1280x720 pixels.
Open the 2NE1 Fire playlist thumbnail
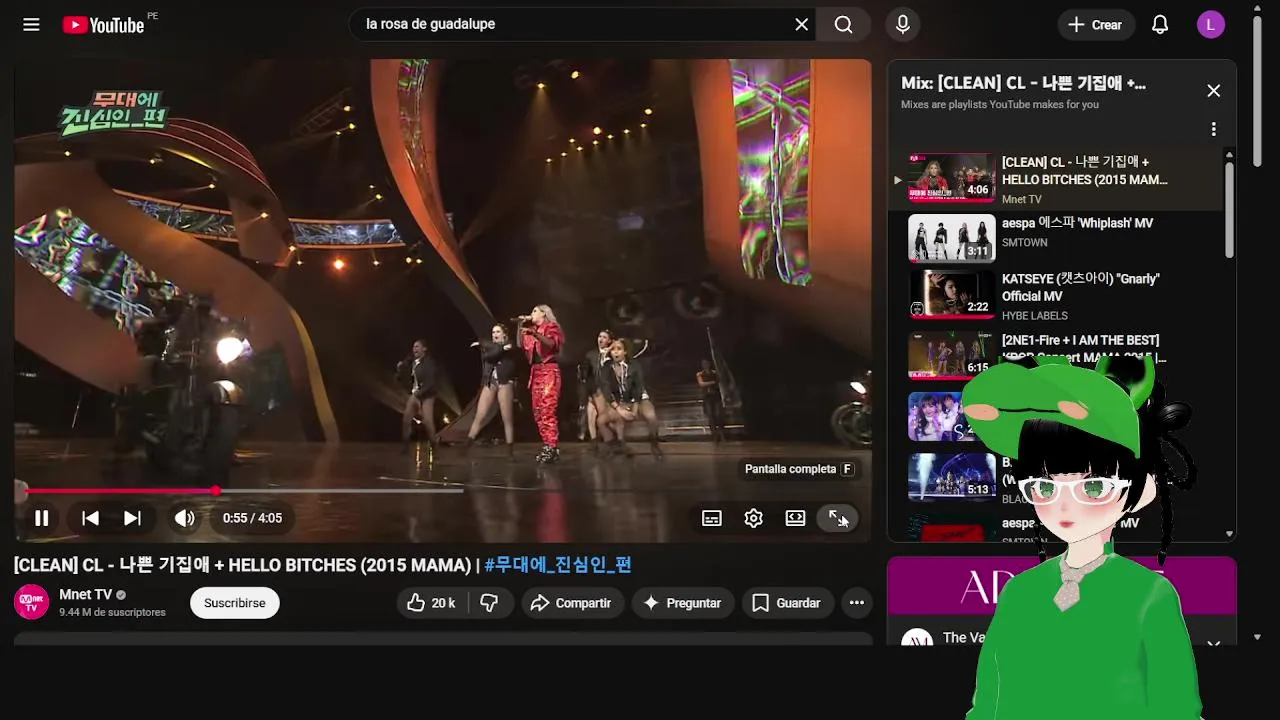tap(952, 355)
